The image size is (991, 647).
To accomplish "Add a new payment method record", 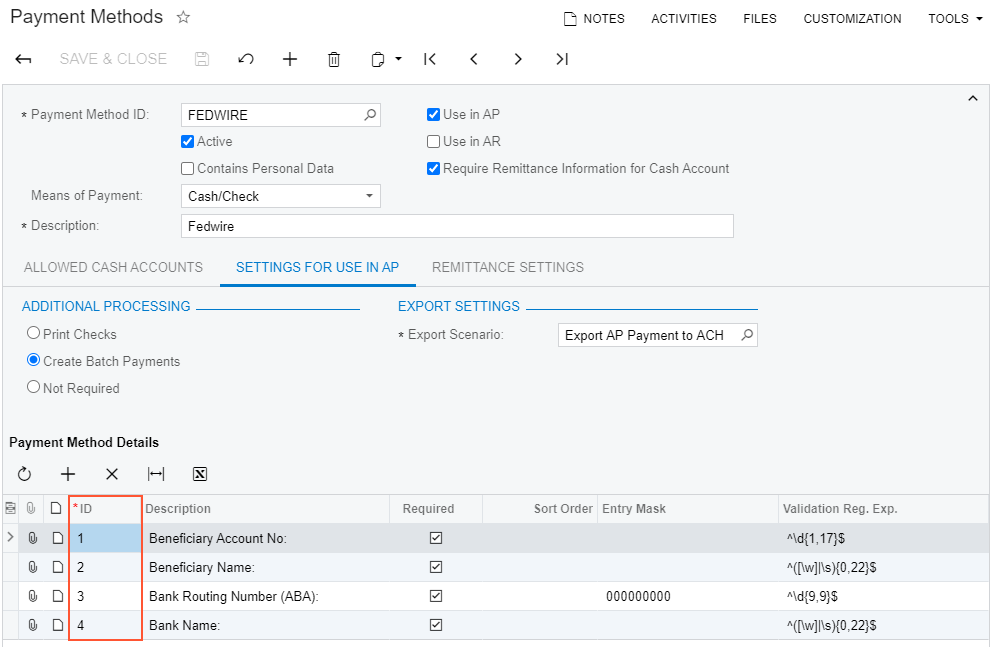I will [x=290, y=59].
